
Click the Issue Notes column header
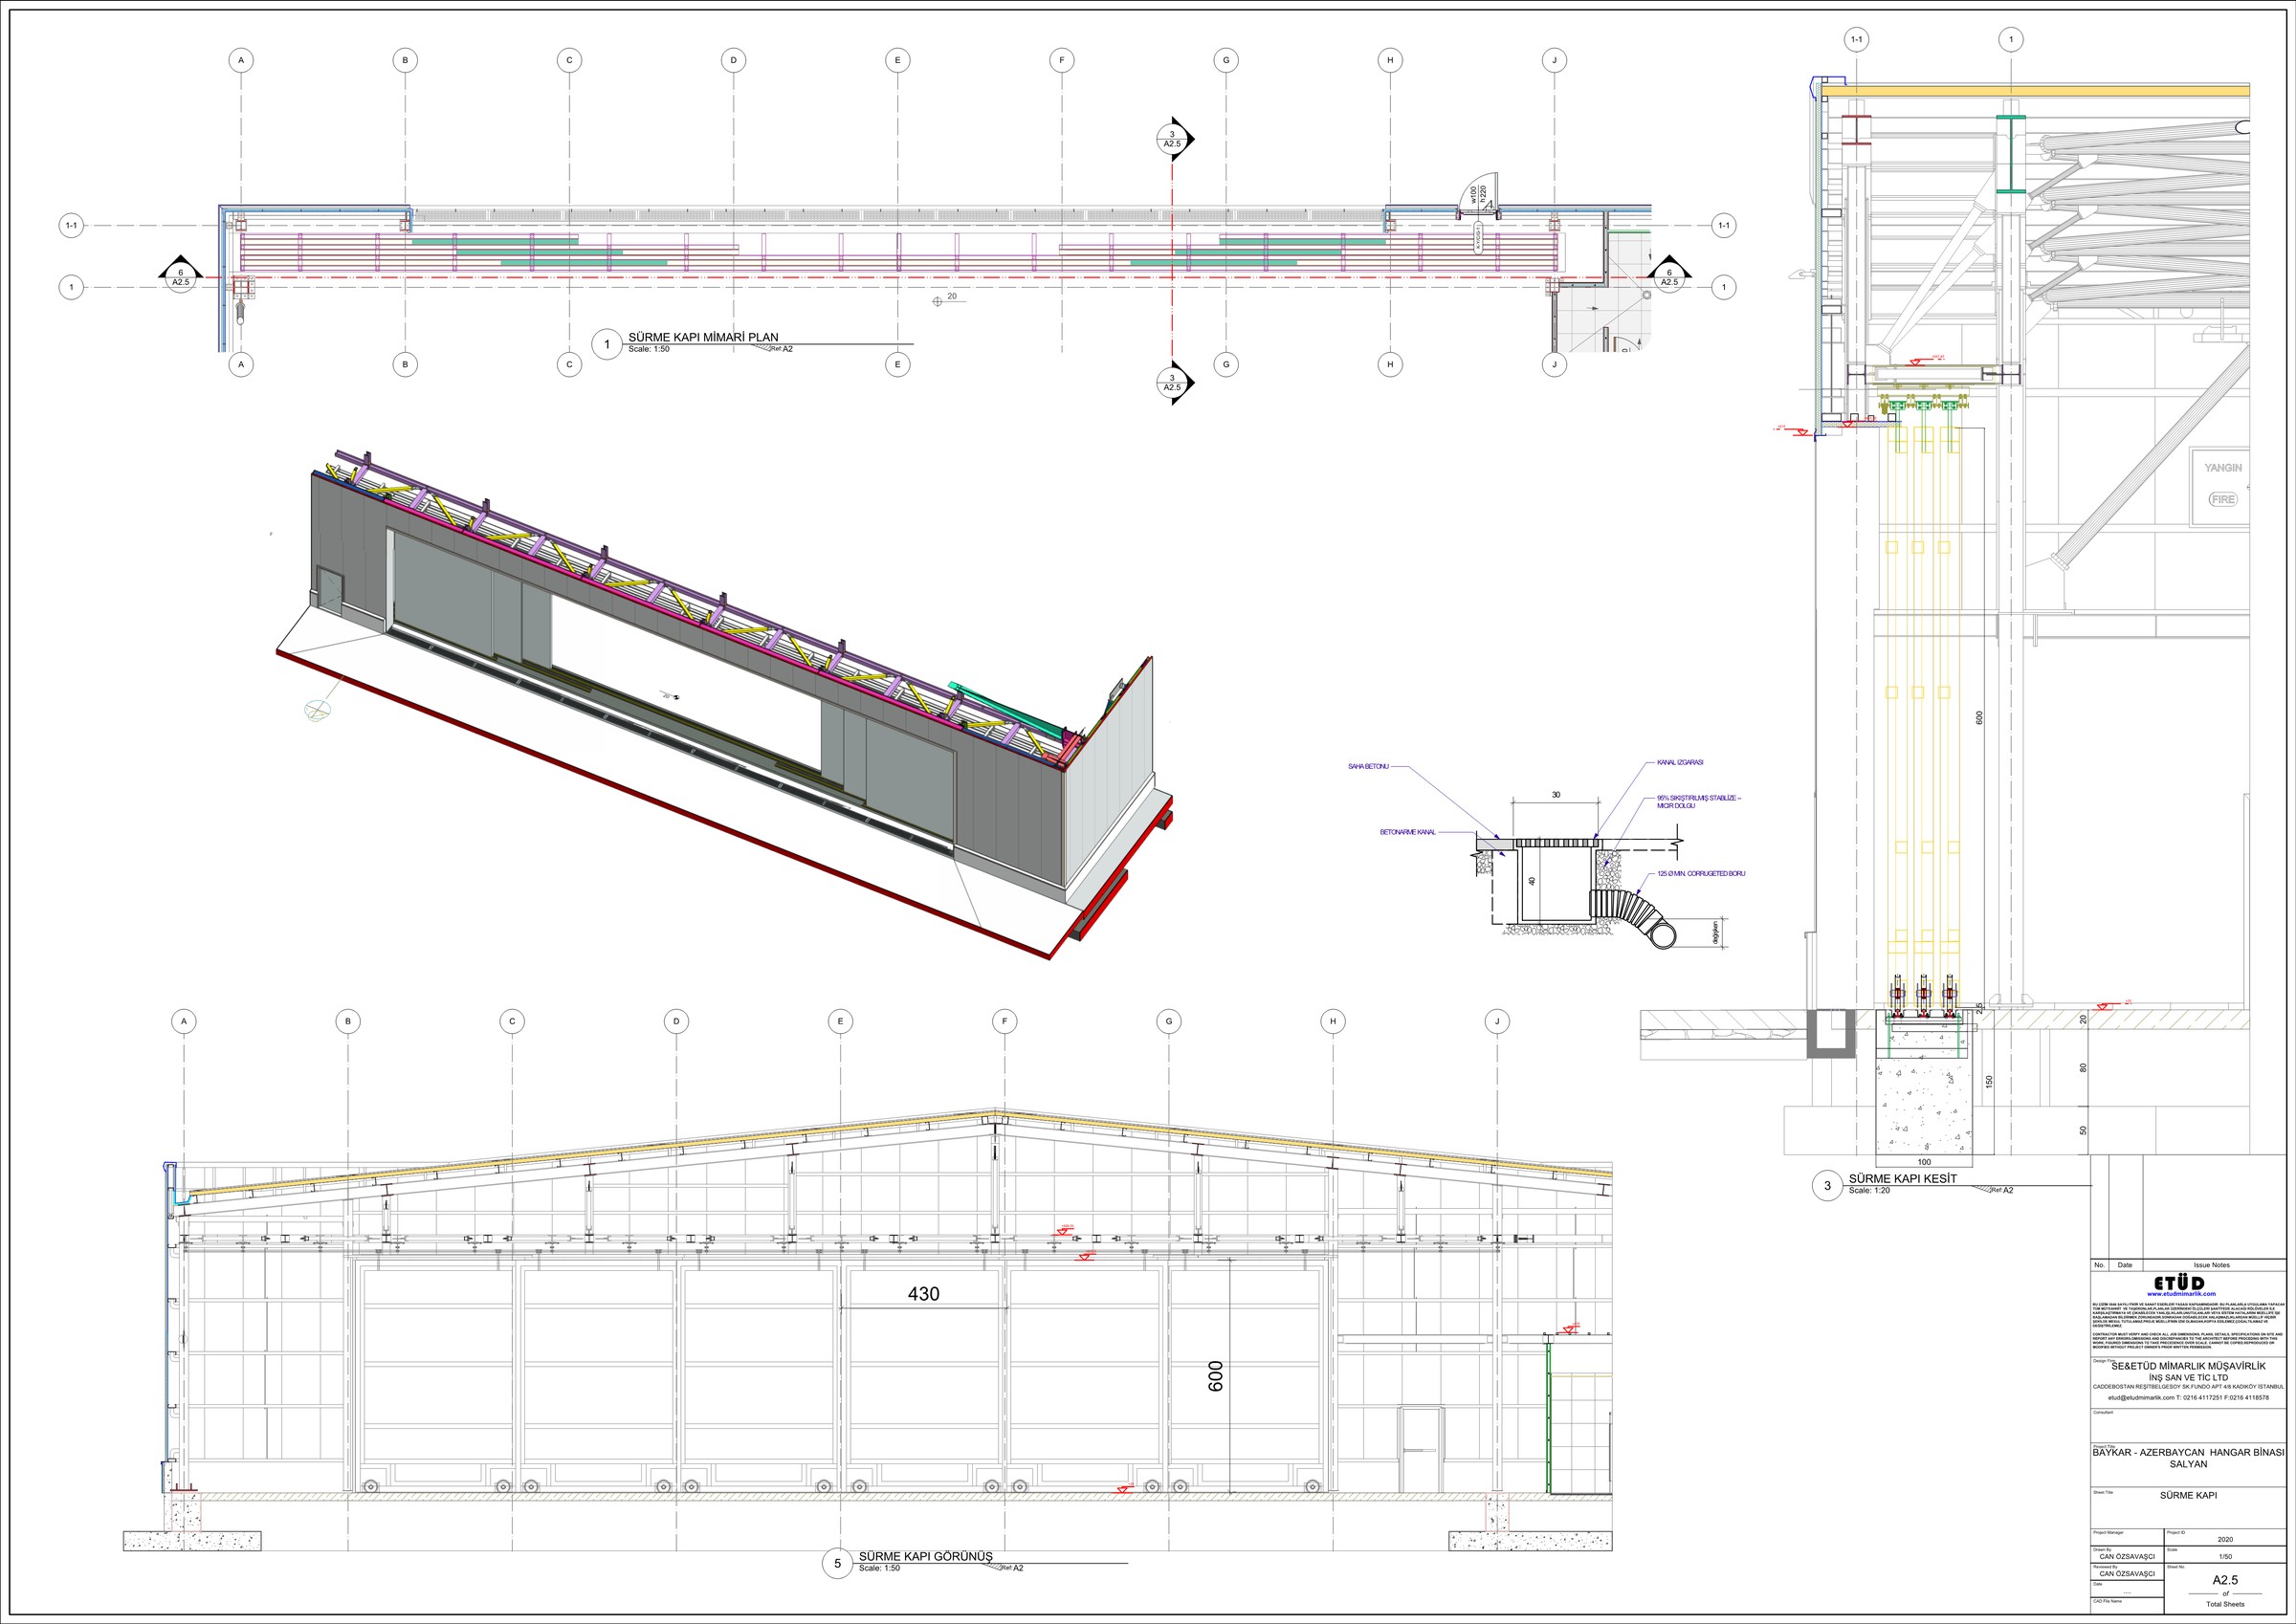2212,1265
